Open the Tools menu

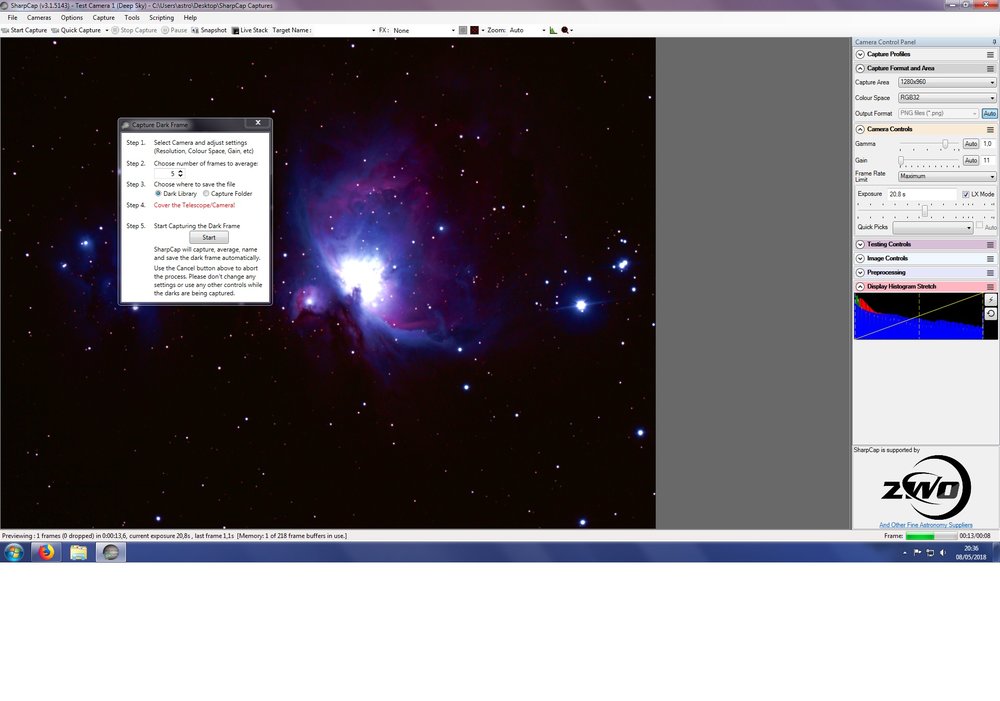132,17
